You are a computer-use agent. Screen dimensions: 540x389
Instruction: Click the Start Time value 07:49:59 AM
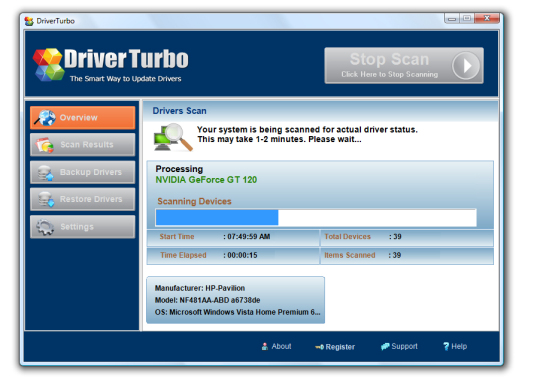(x=249, y=236)
